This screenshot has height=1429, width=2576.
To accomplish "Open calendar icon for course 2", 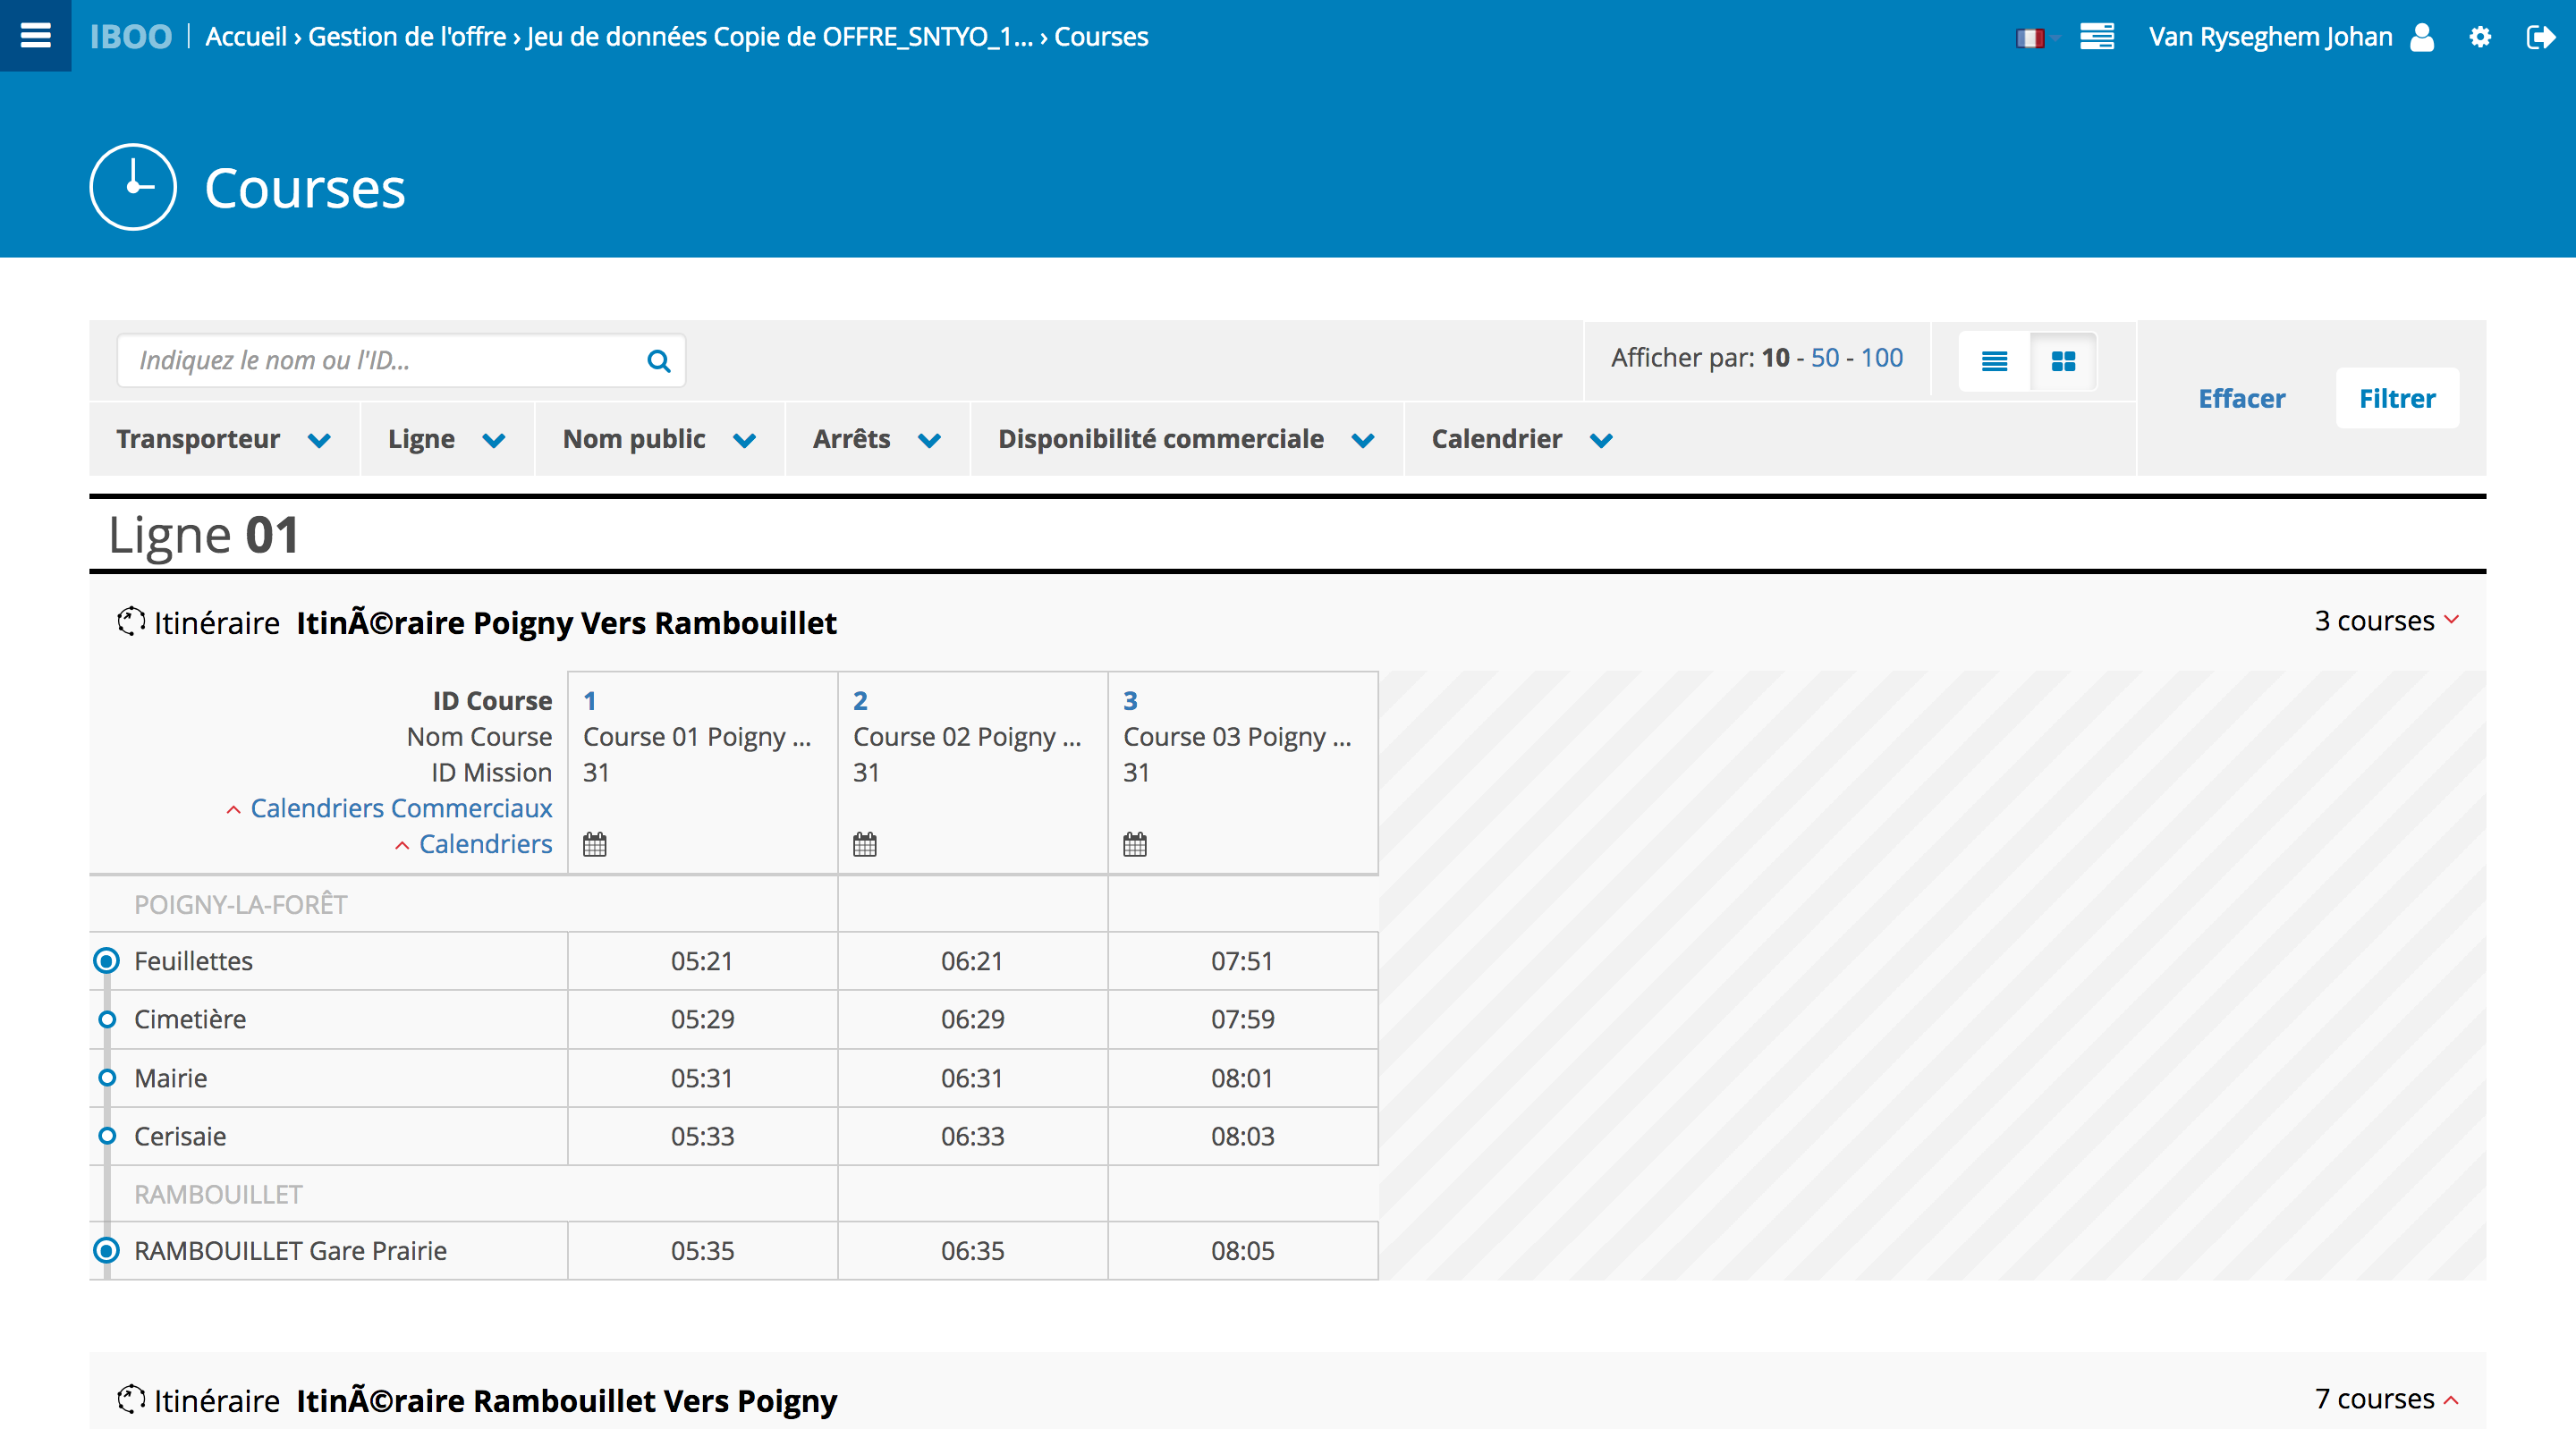I will click(865, 845).
